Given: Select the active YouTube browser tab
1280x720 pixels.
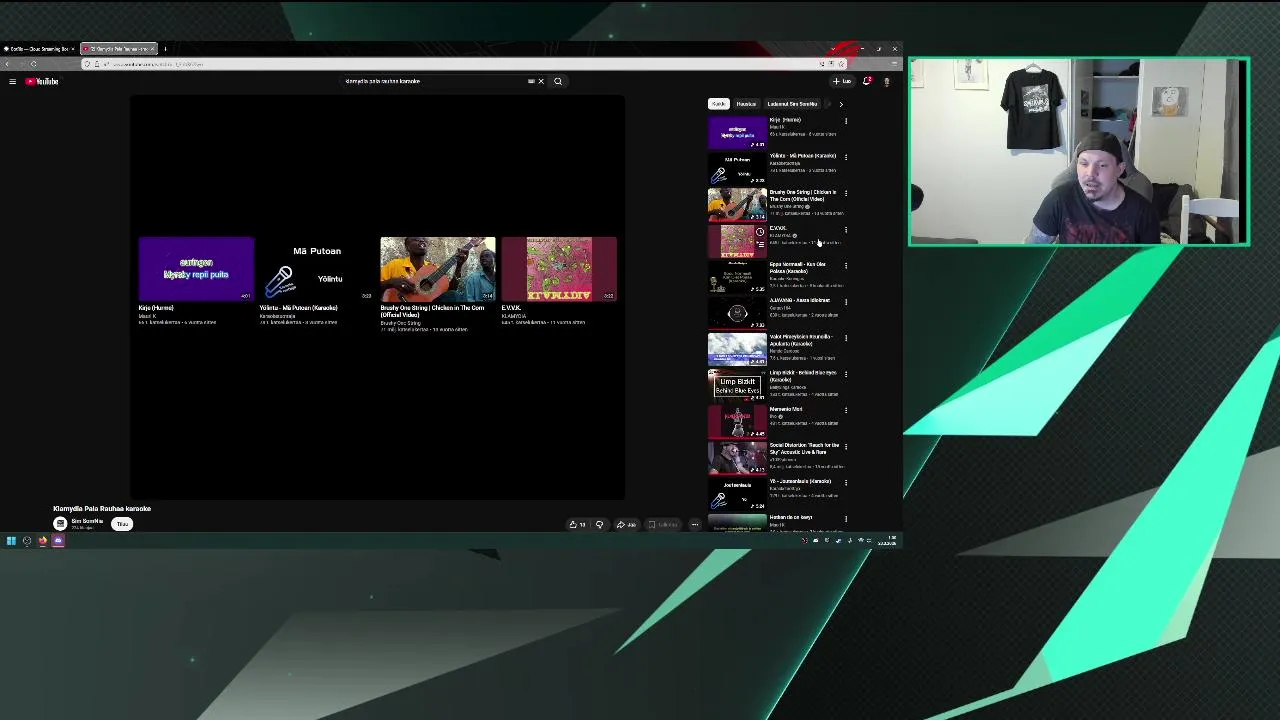Looking at the screenshot, I should pyautogui.click(x=118, y=48).
